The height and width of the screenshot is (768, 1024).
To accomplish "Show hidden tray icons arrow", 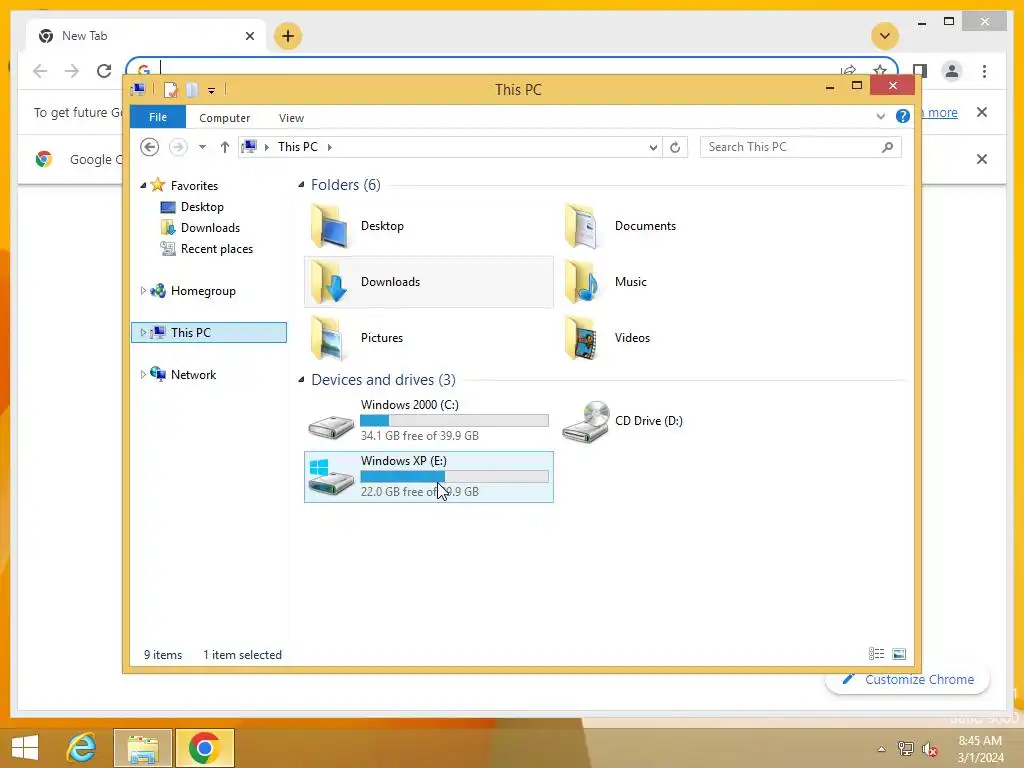I will (x=881, y=749).
